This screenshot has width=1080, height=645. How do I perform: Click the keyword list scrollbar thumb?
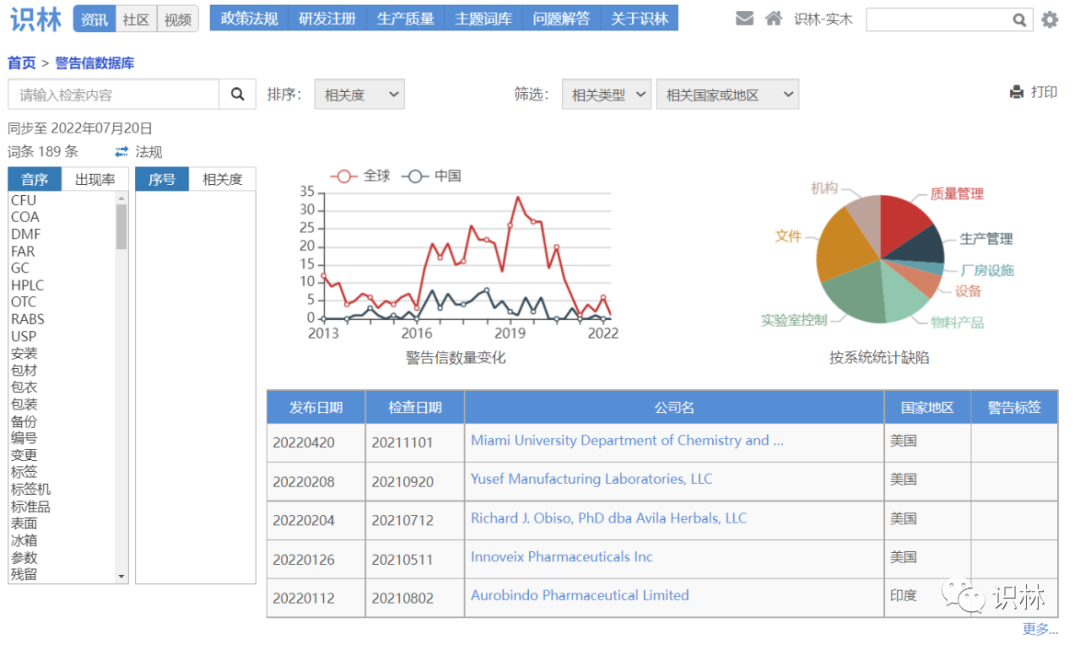121,227
